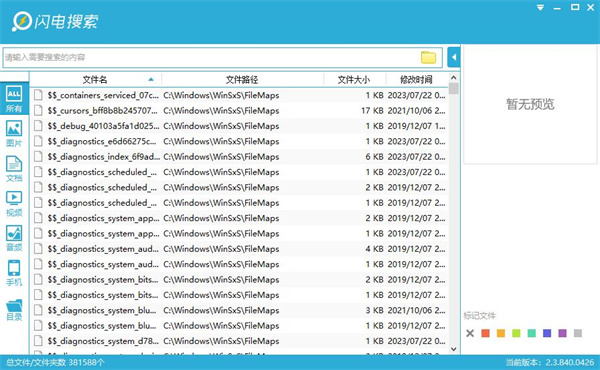Click the scrollbar up arrow
The width and height of the screenshot is (600, 370).
click(454, 78)
